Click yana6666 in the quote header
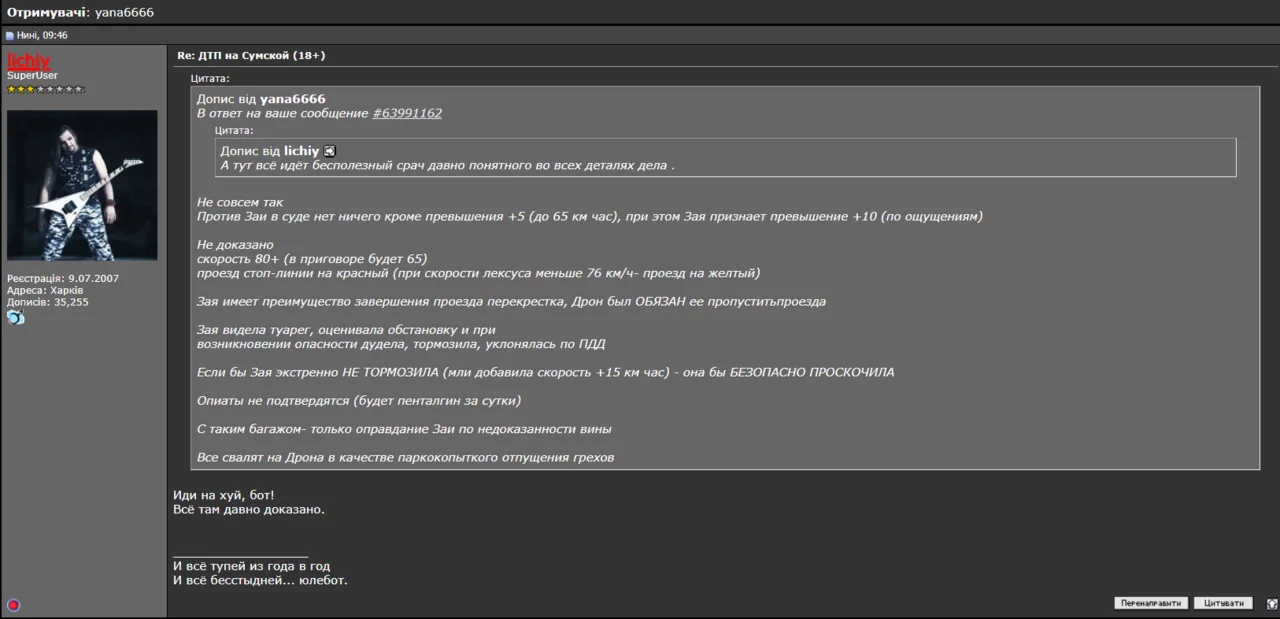Viewport: 1280px width, 619px height. (x=292, y=99)
